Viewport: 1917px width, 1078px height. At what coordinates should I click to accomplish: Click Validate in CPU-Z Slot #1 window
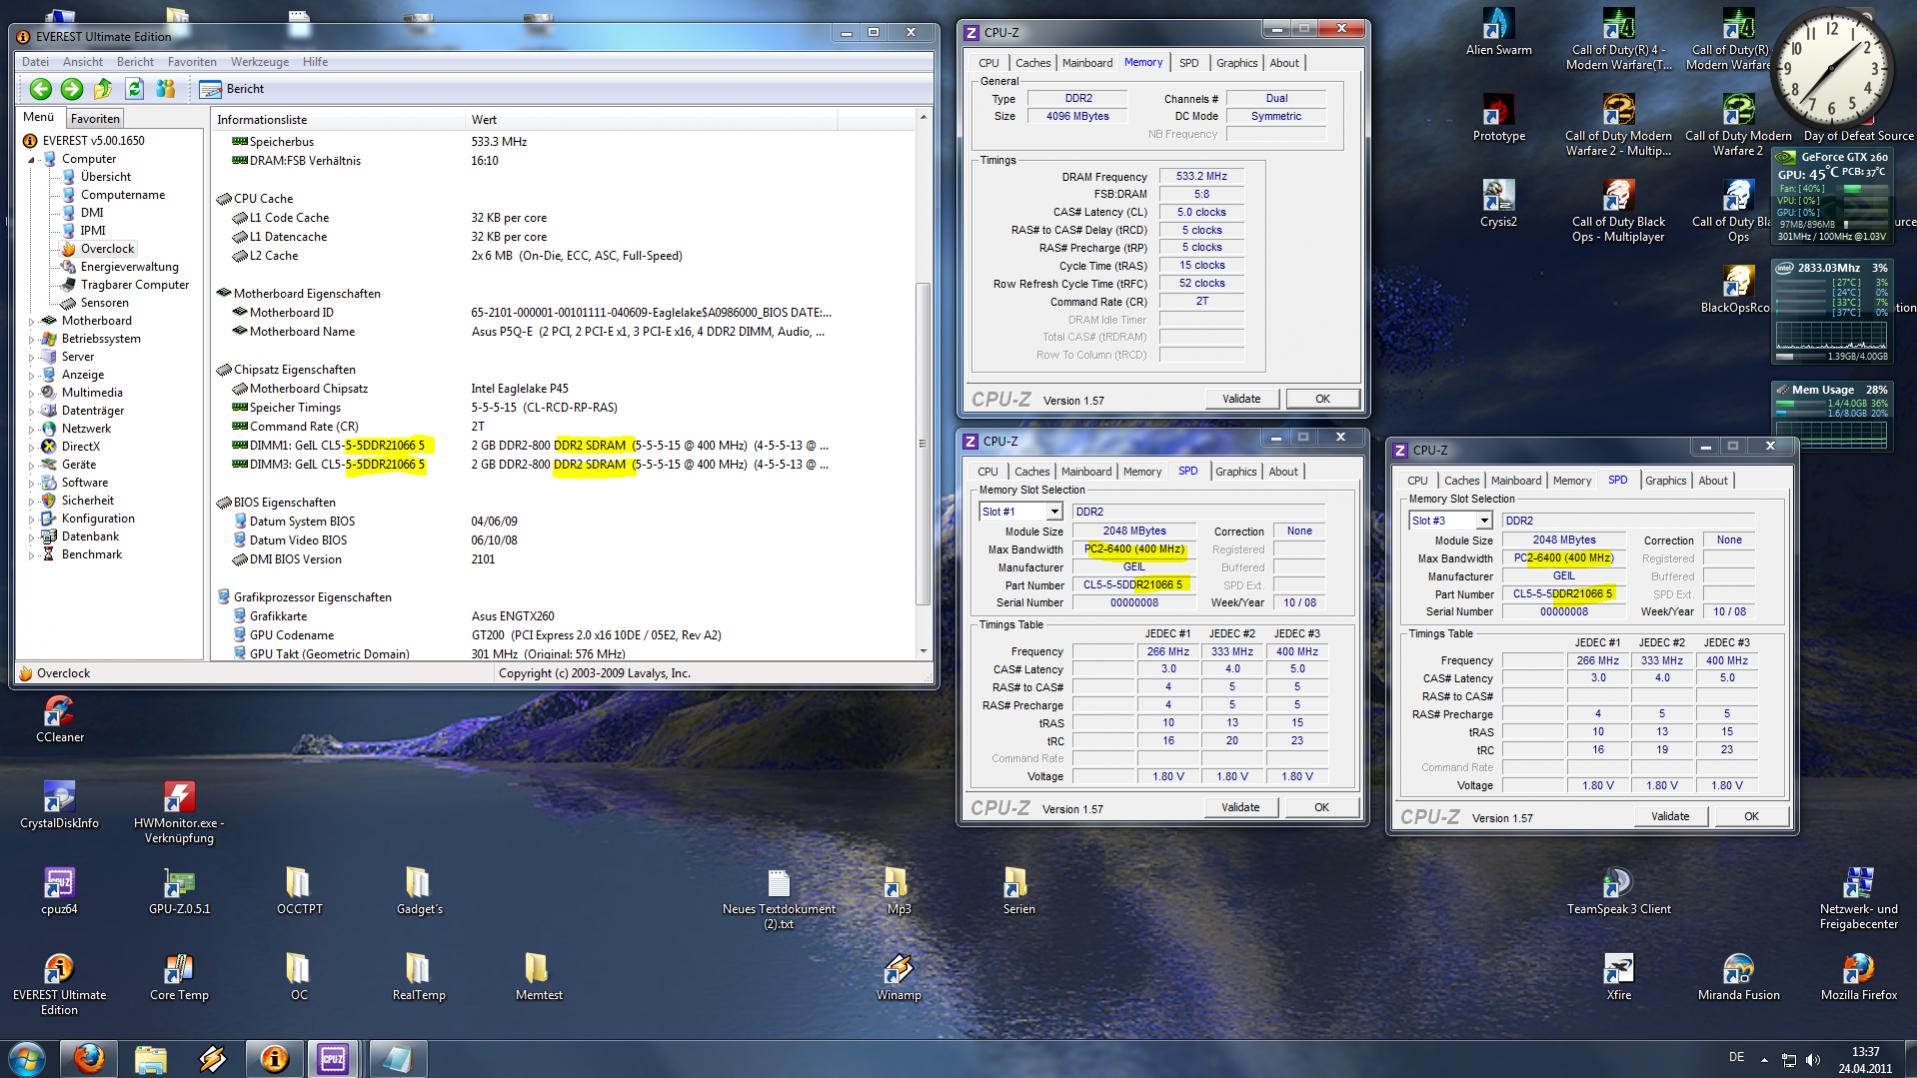click(1240, 808)
